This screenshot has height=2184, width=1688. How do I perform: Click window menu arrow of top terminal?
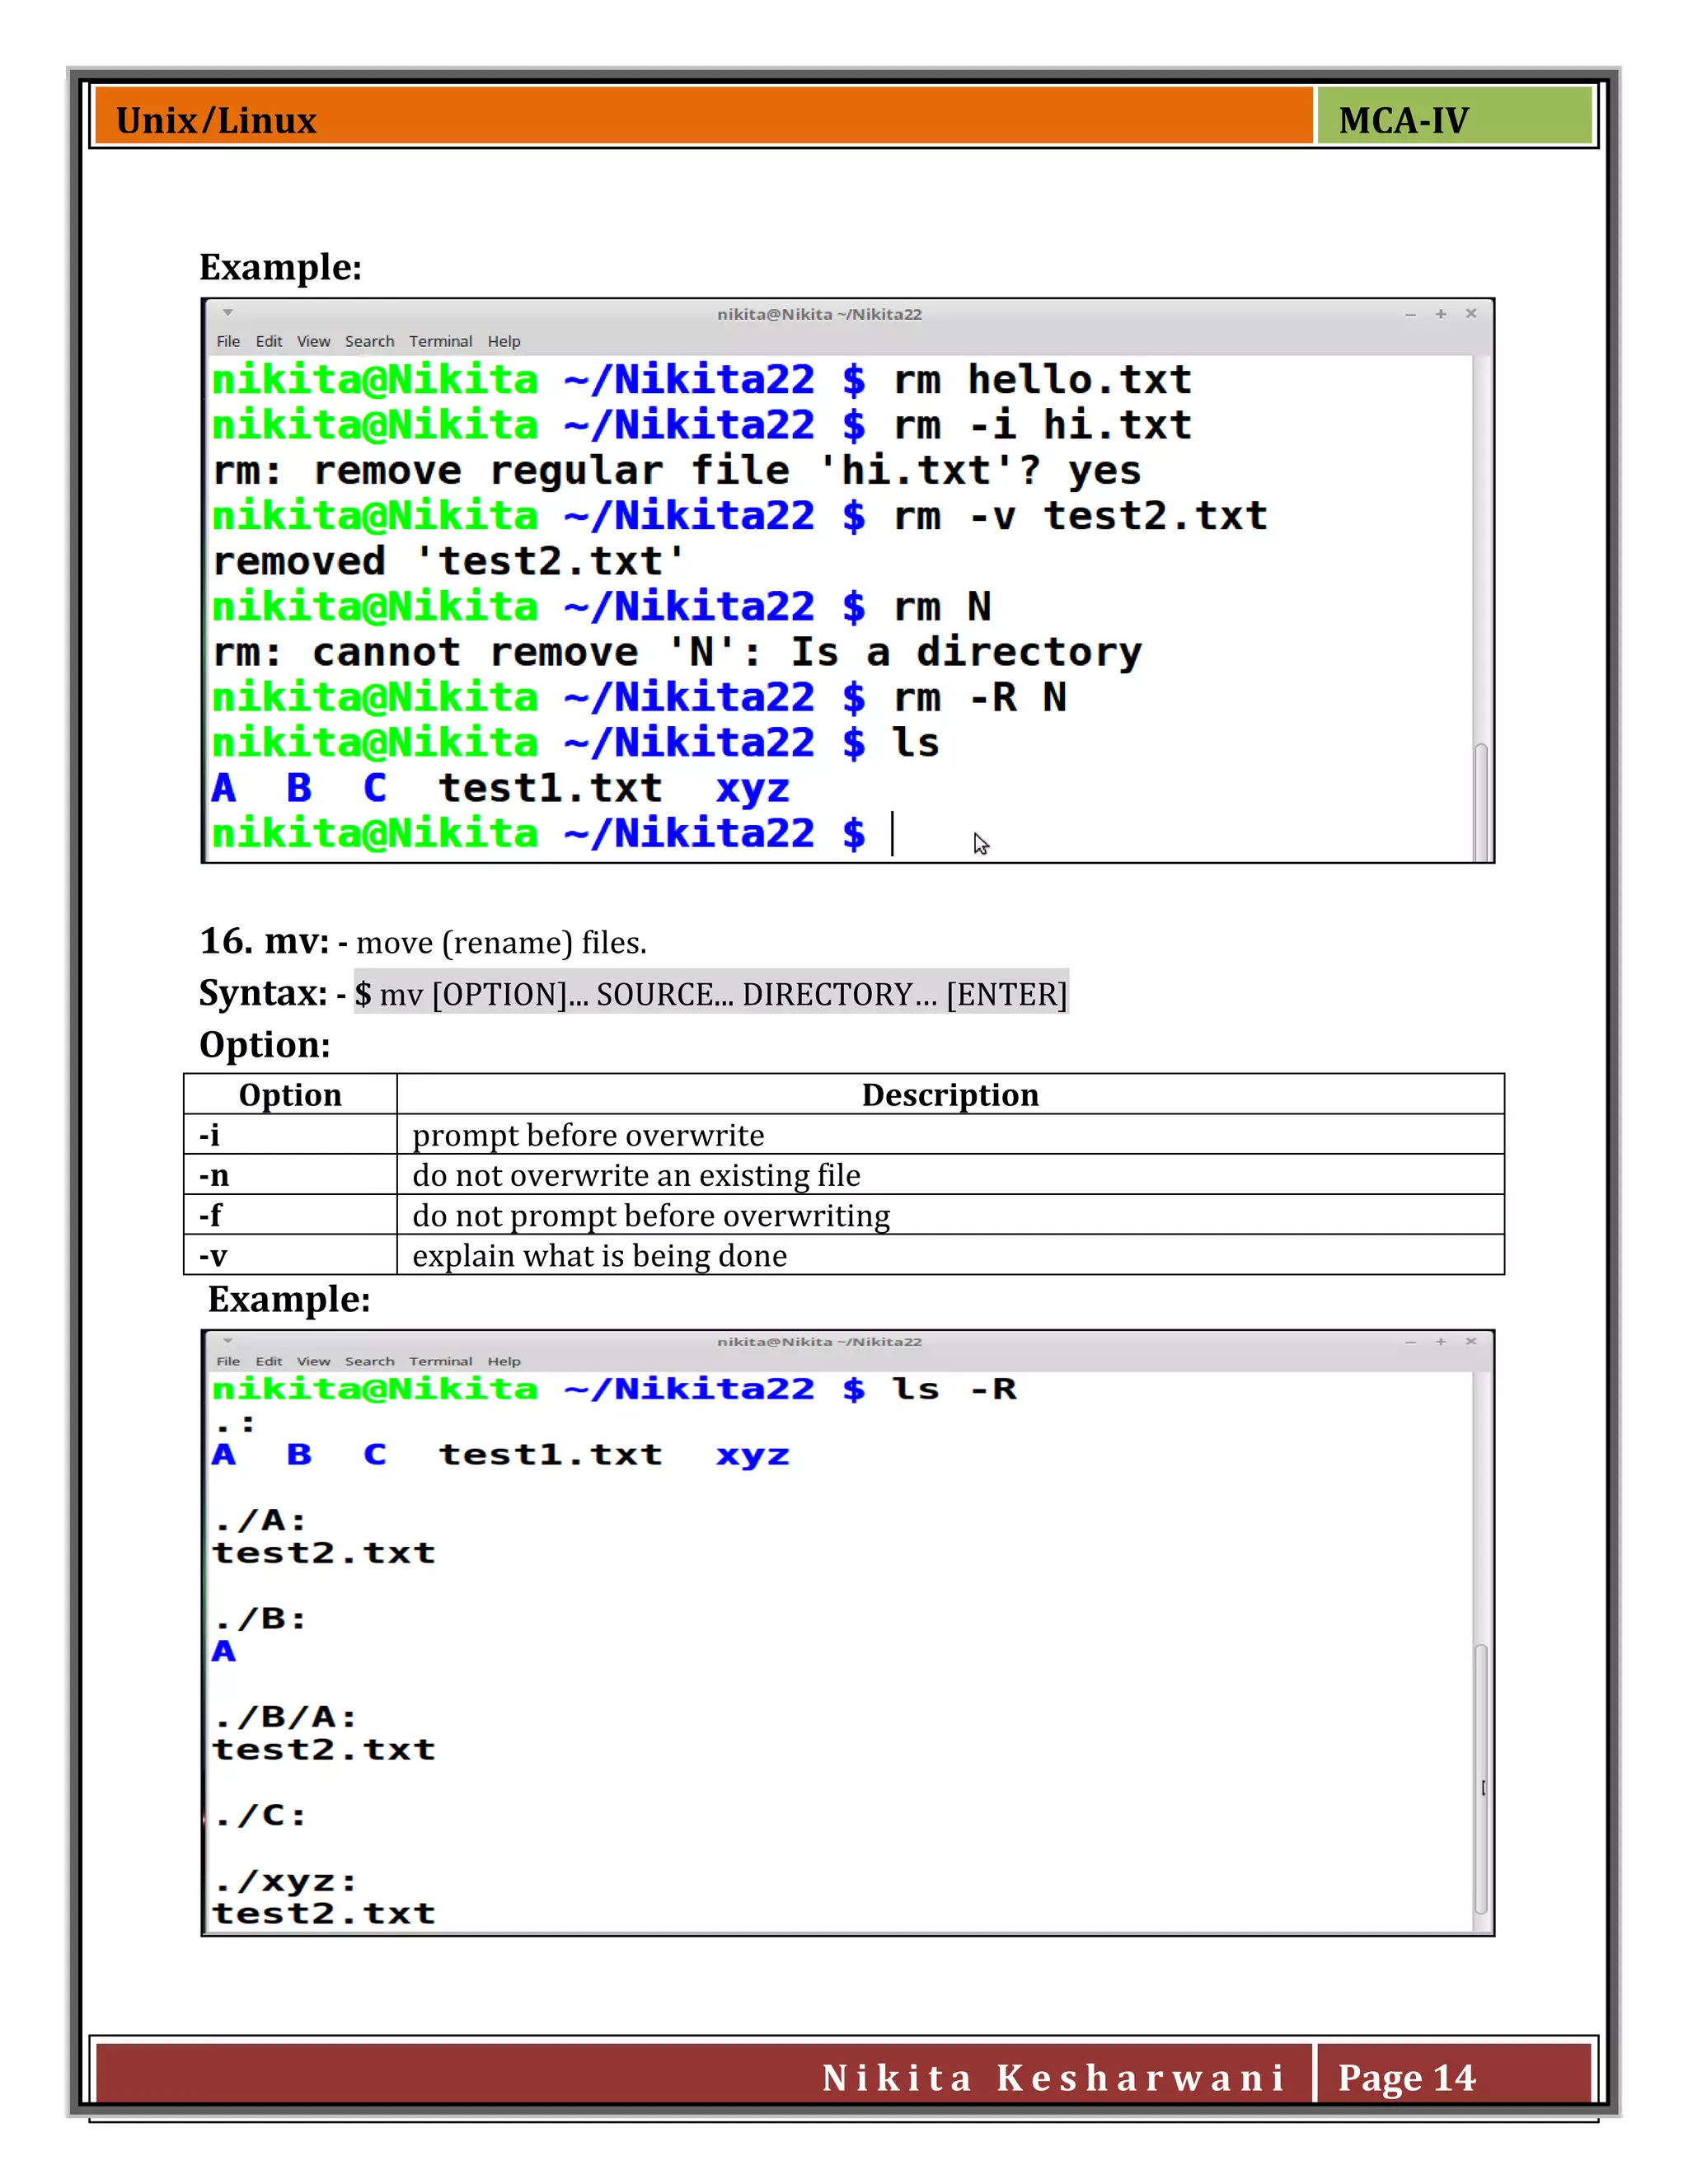pyautogui.click(x=228, y=313)
